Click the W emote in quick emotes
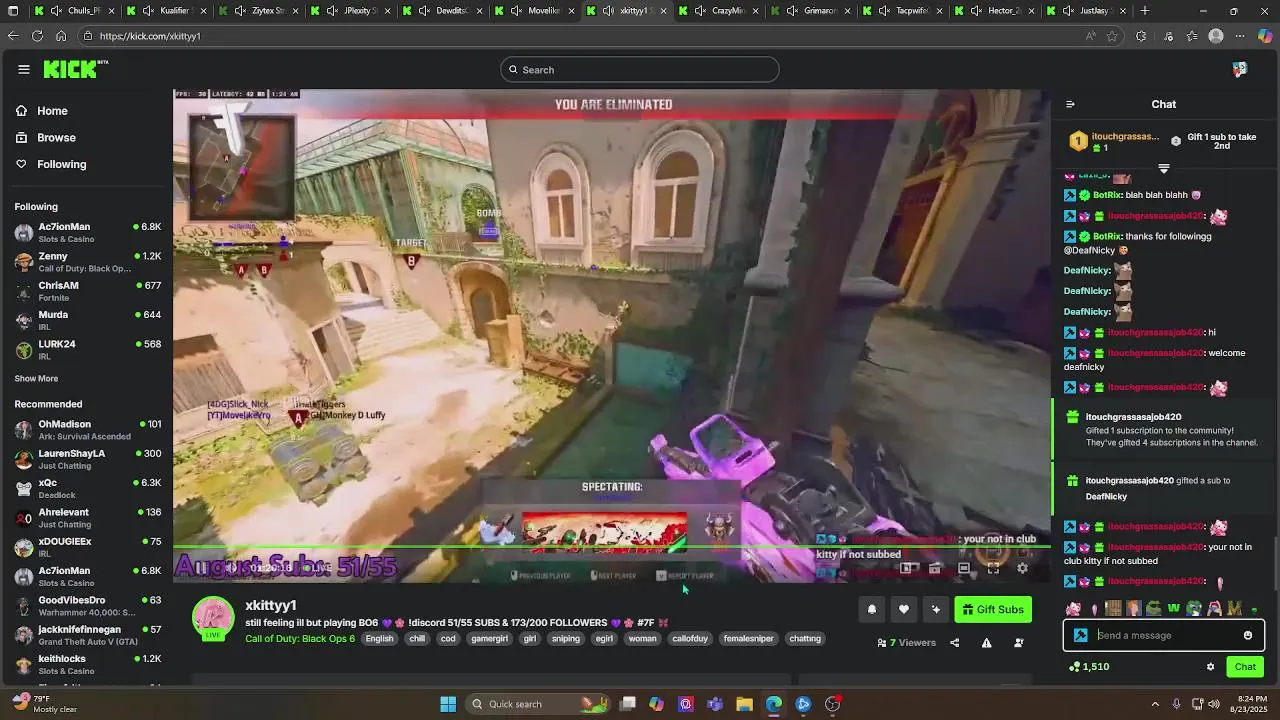This screenshot has height=720, width=1280. (x=1174, y=608)
